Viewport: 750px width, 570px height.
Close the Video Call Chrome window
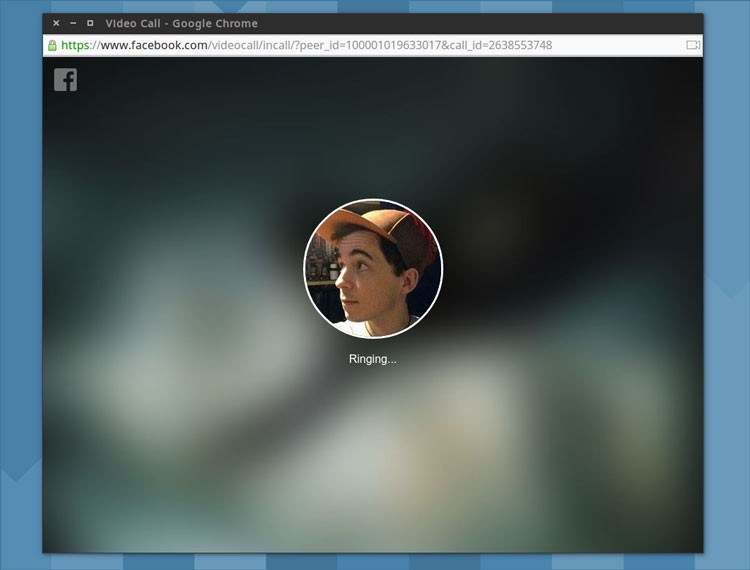pos(56,23)
